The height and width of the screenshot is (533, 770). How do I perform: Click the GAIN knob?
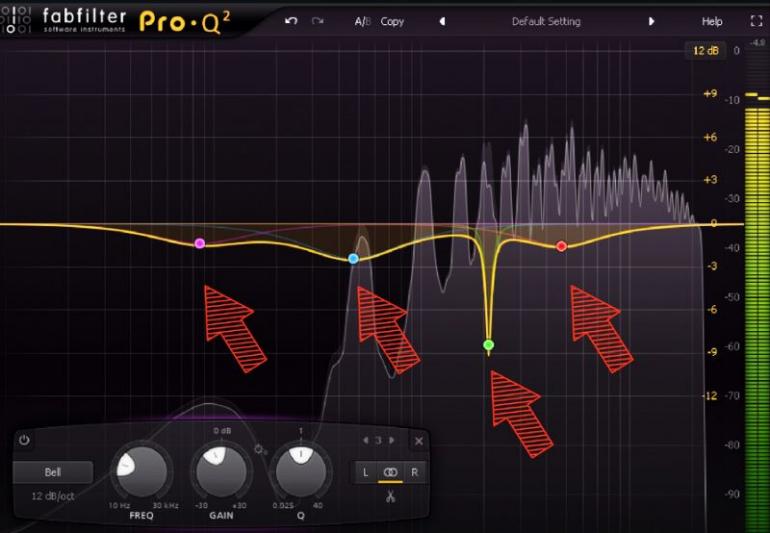click(221, 472)
